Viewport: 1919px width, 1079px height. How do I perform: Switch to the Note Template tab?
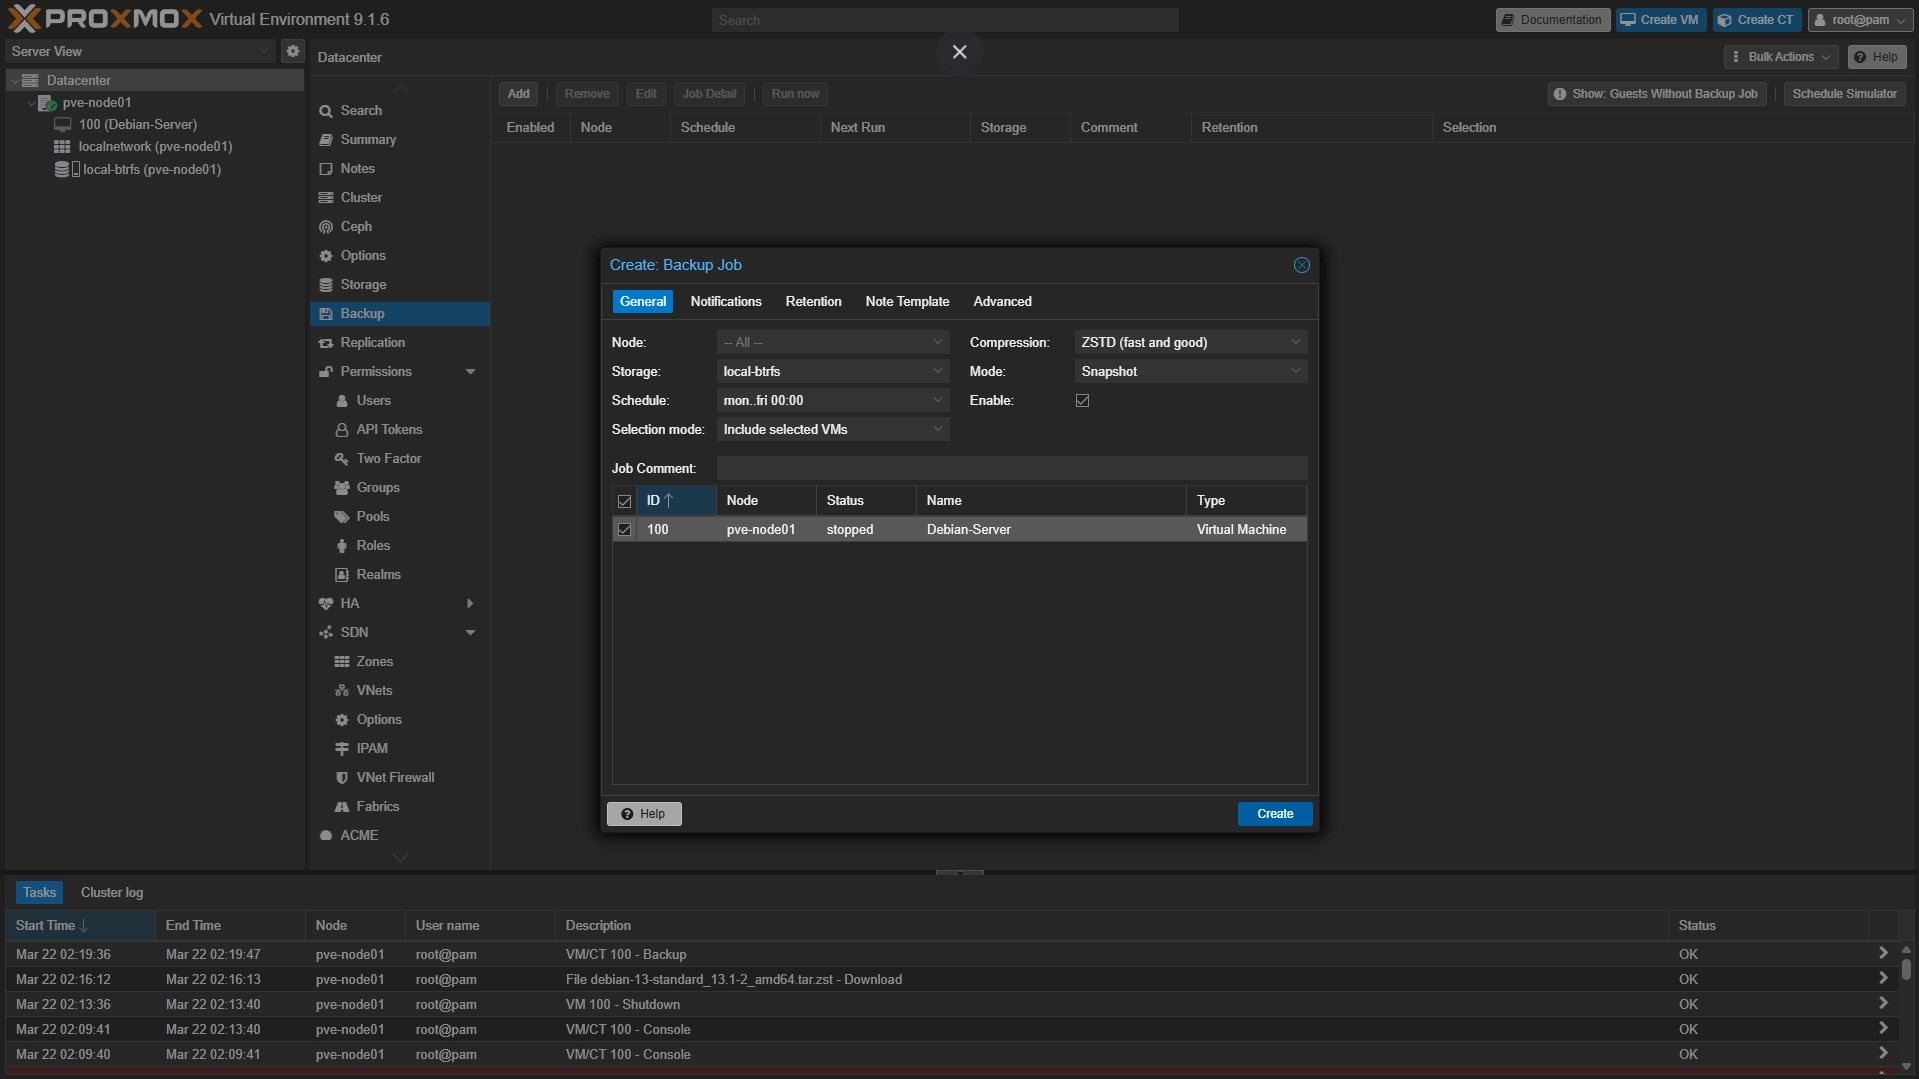907,302
